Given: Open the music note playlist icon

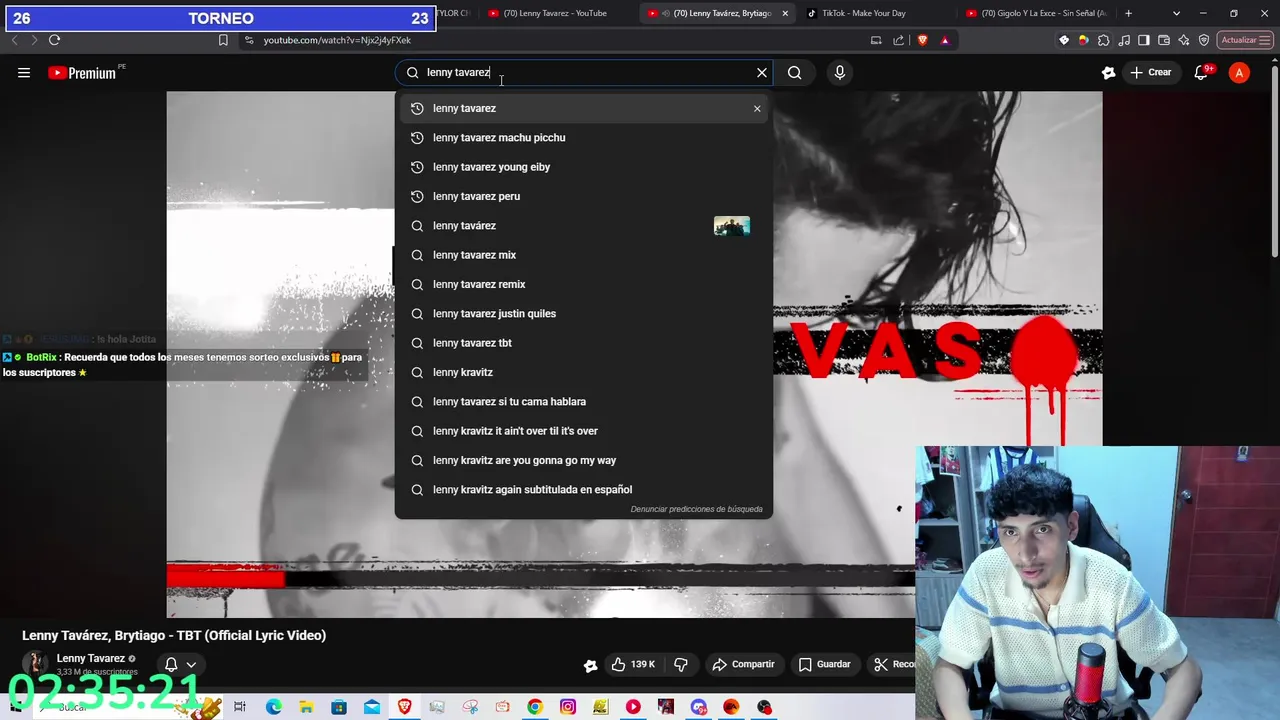Looking at the screenshot, I should click(x=1124, y=40).
